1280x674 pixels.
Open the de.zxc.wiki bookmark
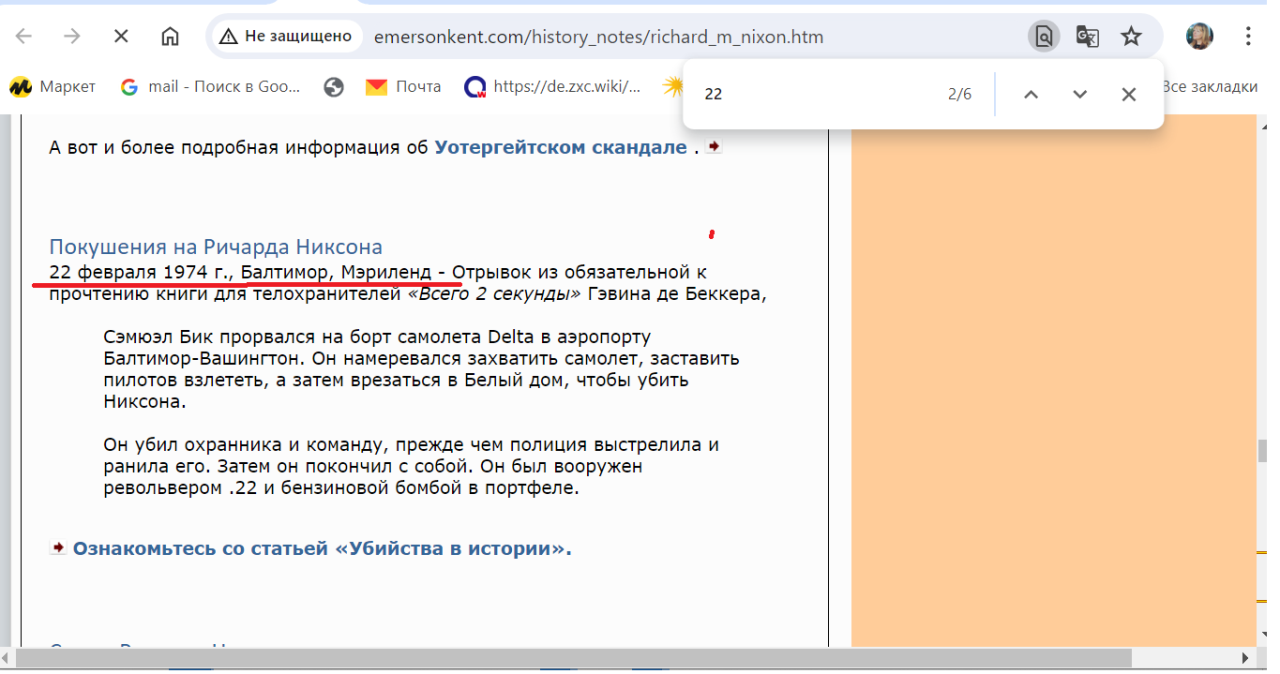pyautogui.click(x=554, y=87)
